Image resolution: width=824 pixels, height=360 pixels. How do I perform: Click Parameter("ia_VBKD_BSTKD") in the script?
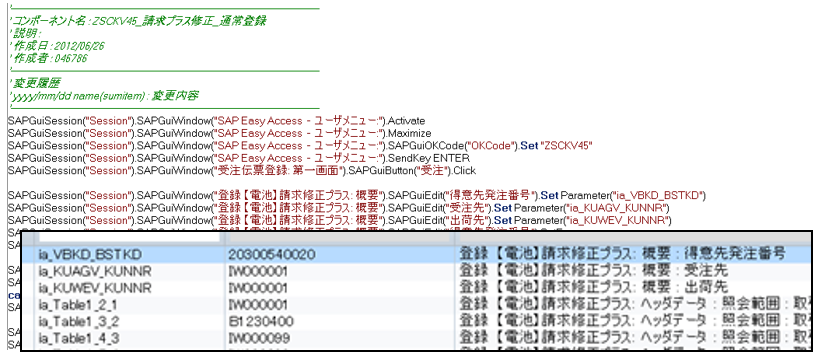pos(633,196)
